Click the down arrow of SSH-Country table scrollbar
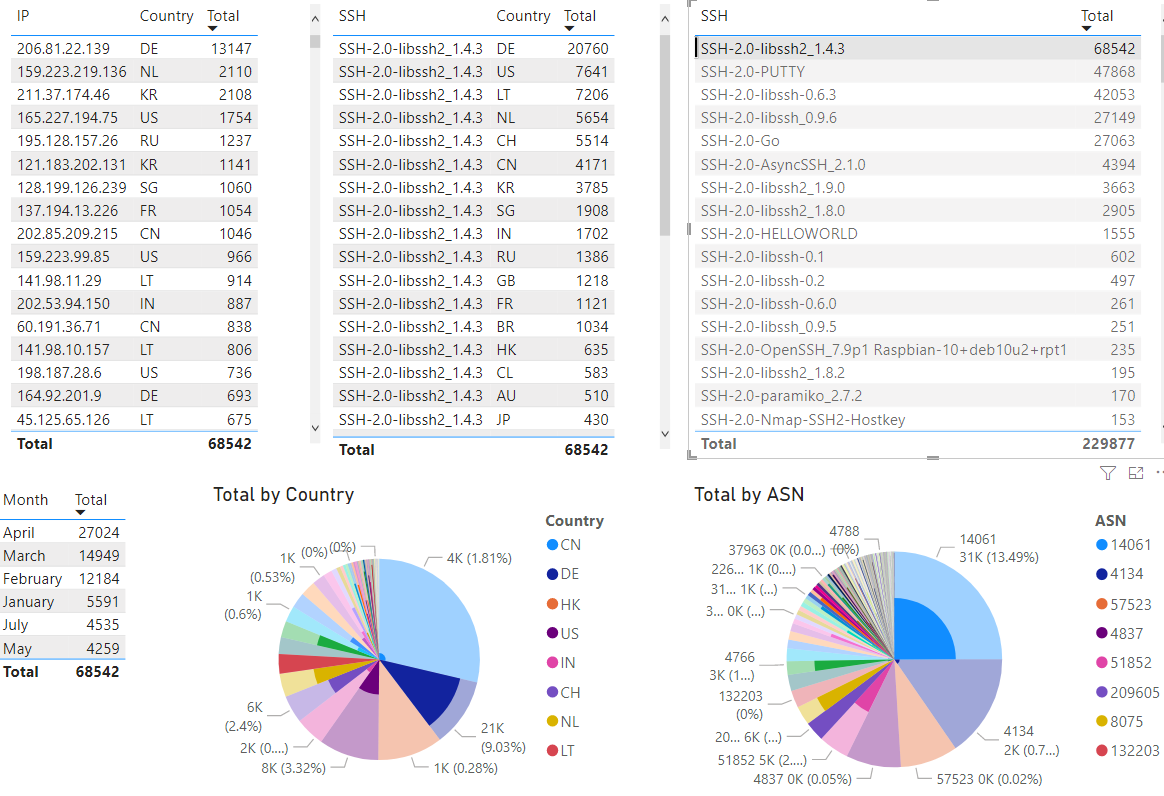The height and width of the screenshot is (796, 1164). [x=666, y=434]
